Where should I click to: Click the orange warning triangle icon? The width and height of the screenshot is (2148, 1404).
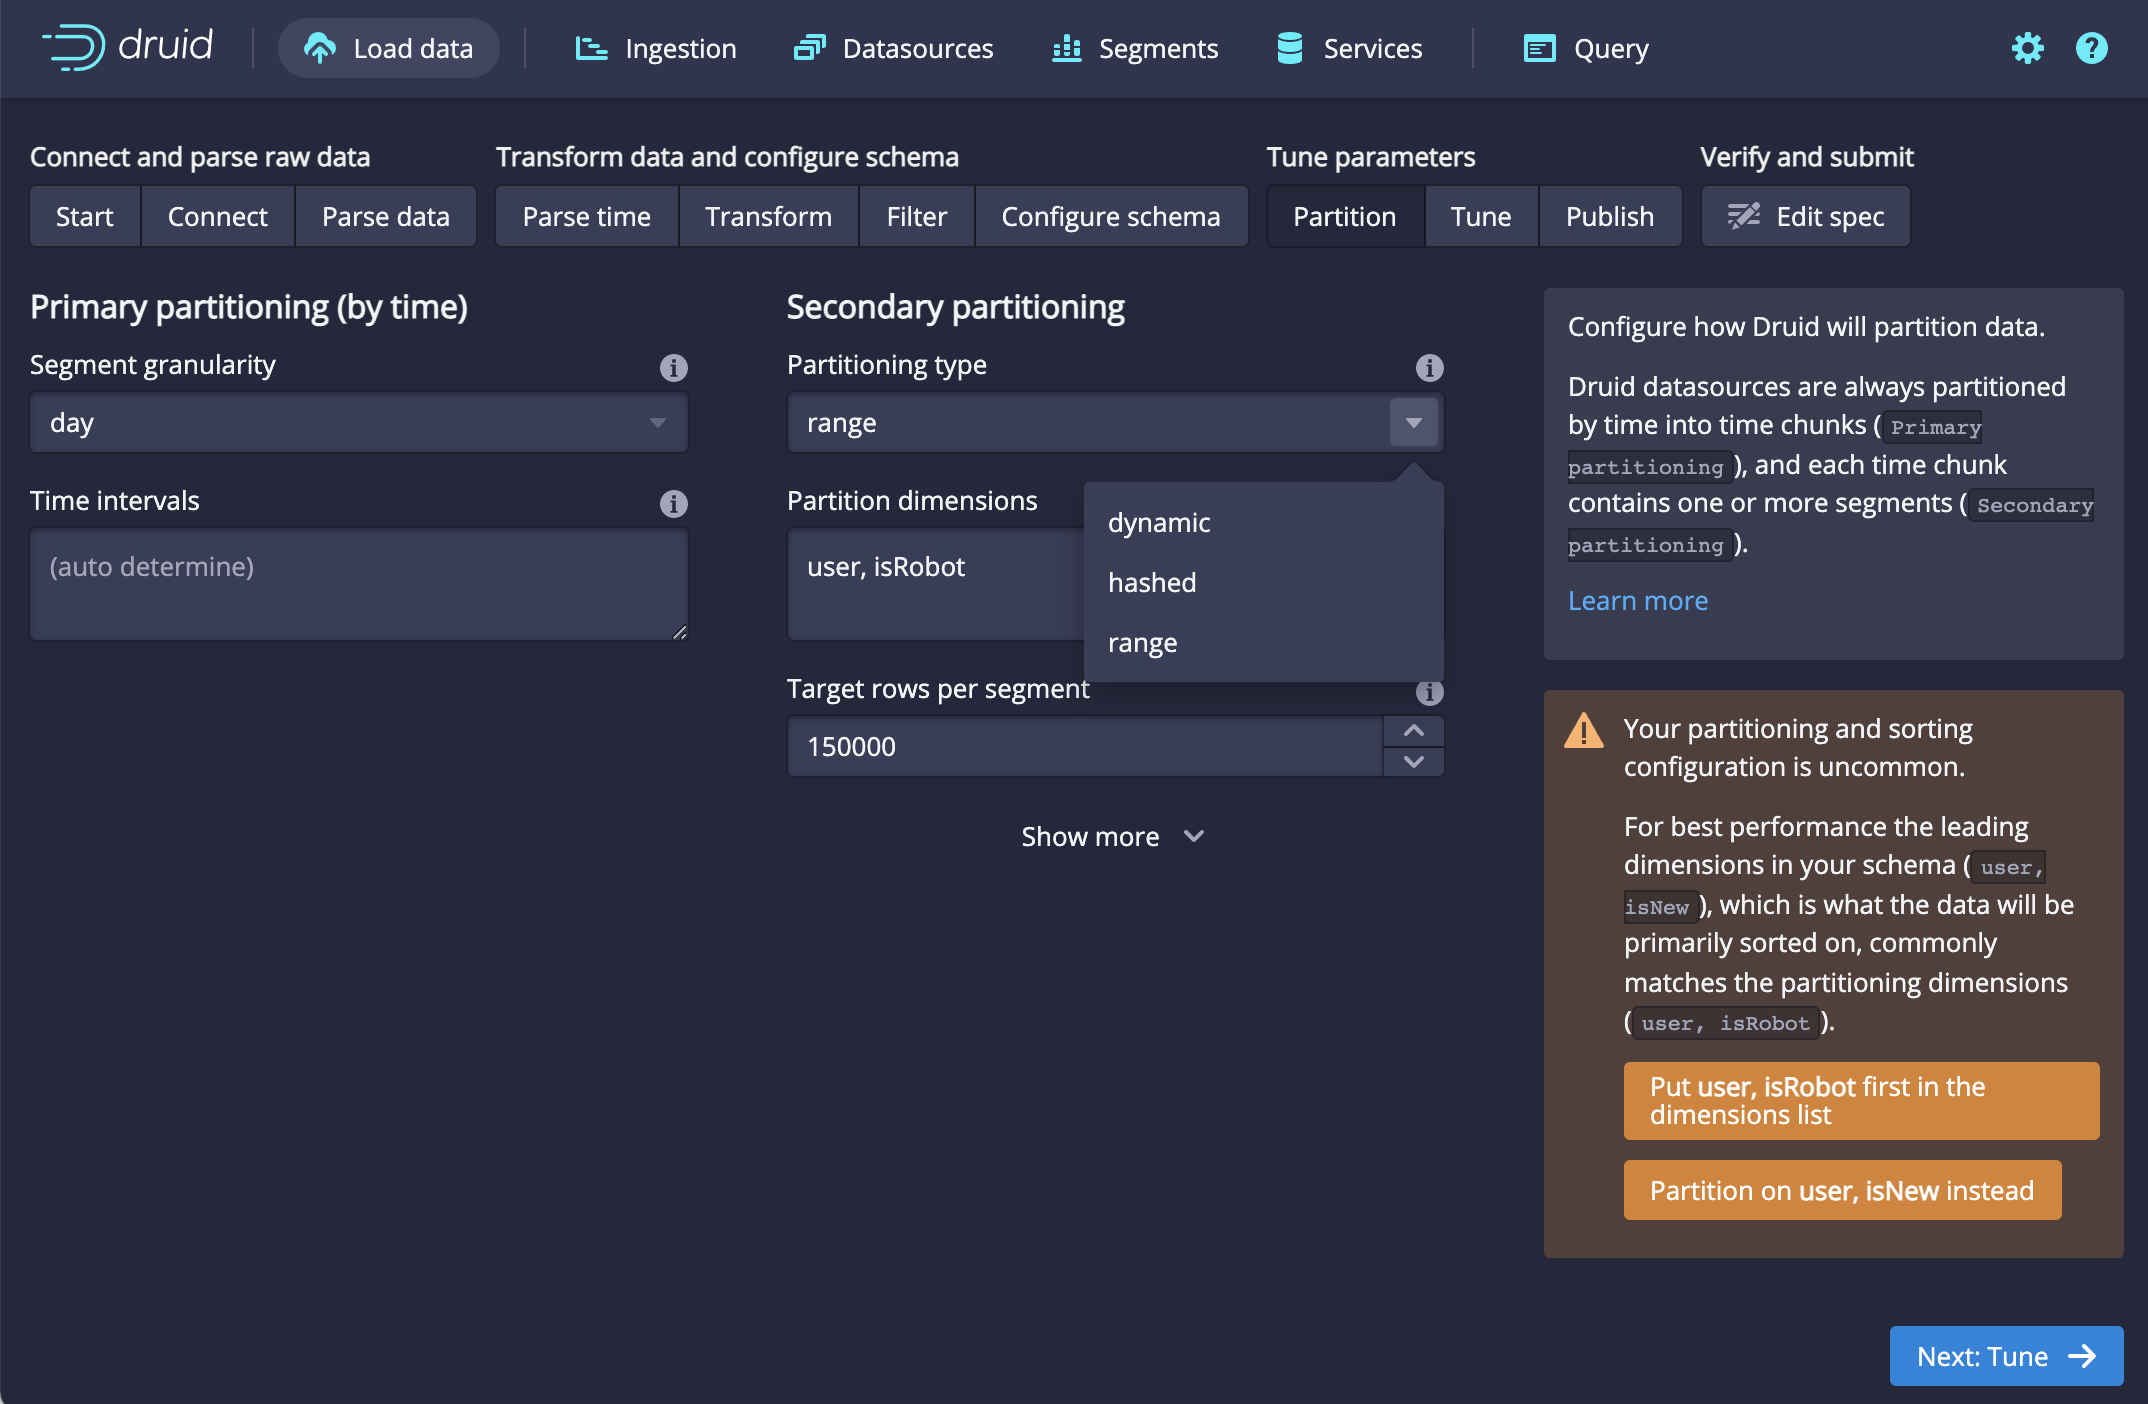click(x=1583, y=731)
